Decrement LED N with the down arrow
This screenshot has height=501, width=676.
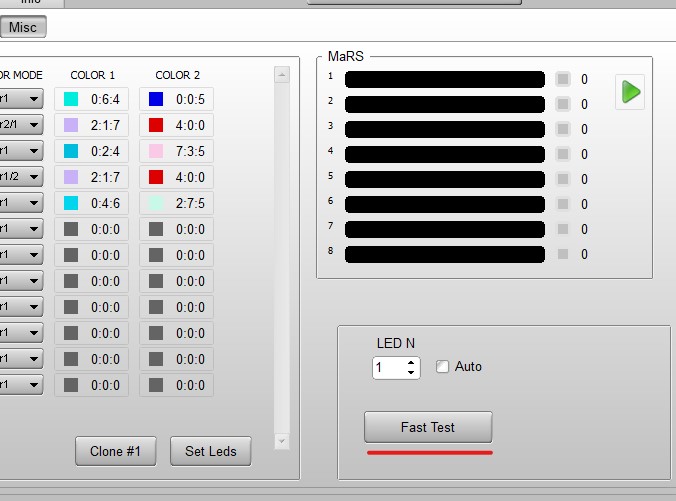(x=411, y=373)
